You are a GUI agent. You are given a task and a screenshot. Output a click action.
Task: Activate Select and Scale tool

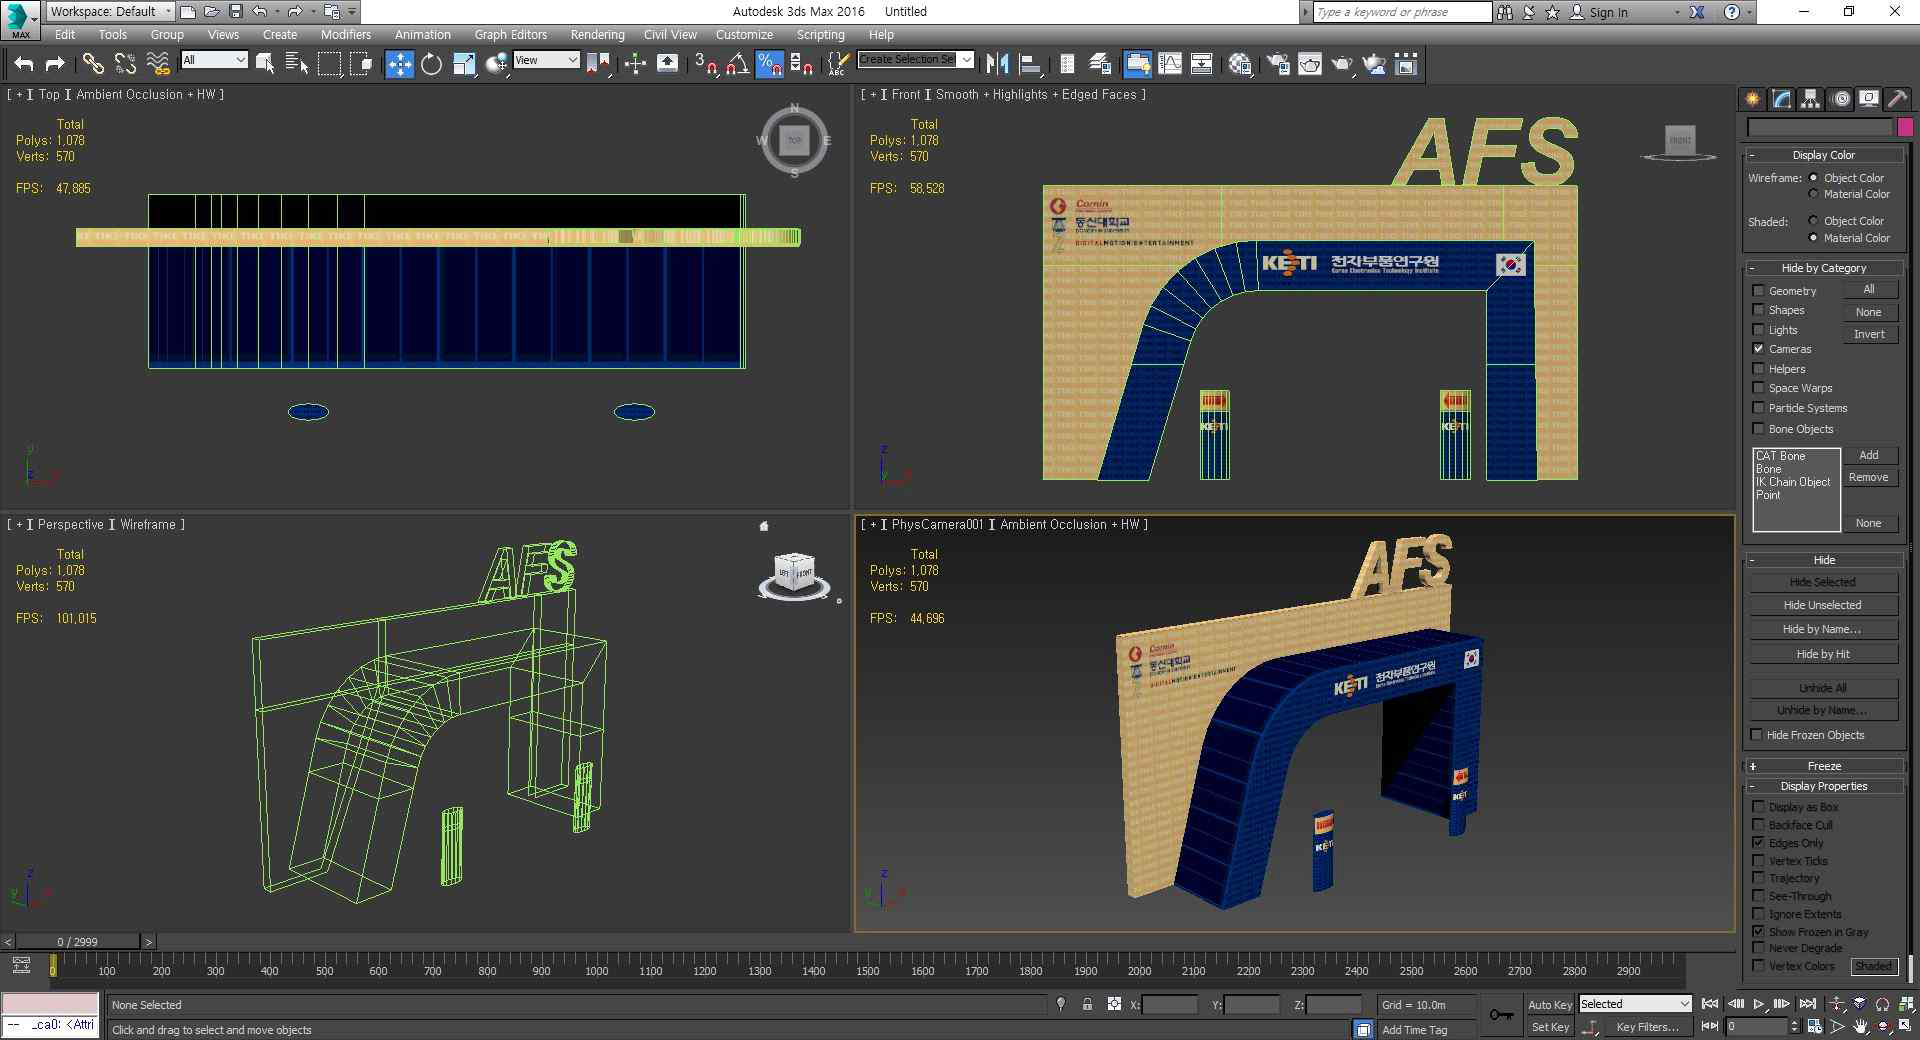pyautogui.click(x=464, y=64)
